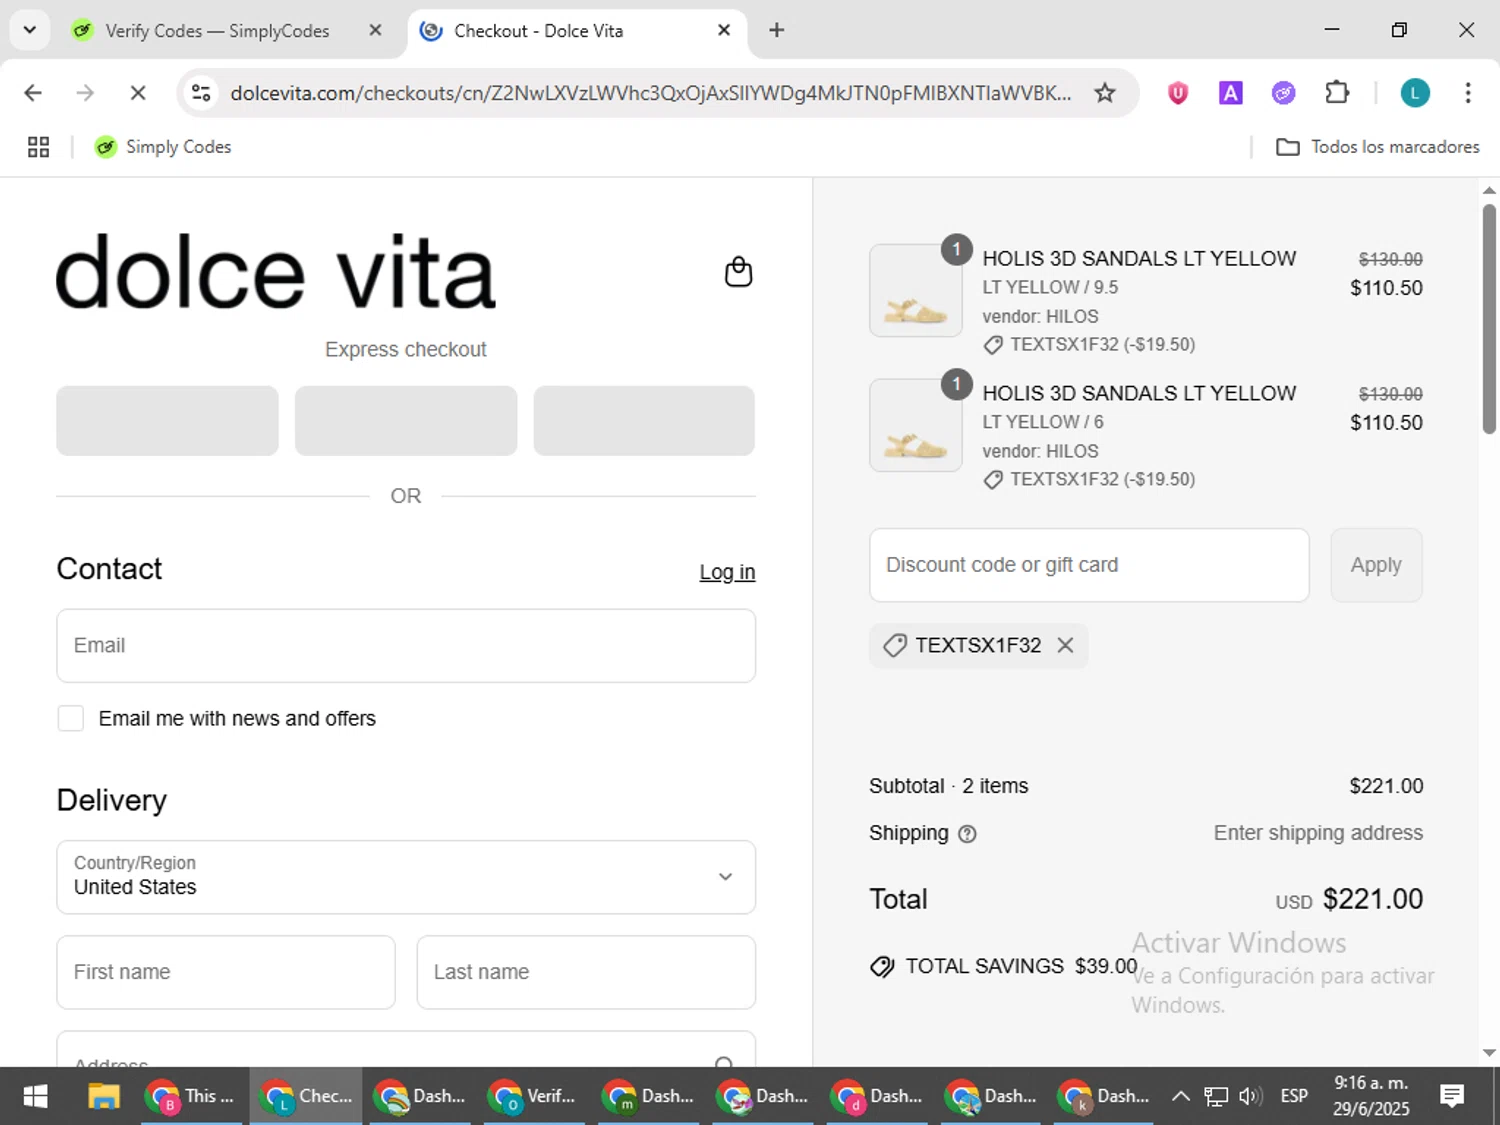Image resolution: width=1500 pixels, height=1125 pixels.
Task: Switch to the 'This ...' Chrome taskbar window
Action: point(191,1097)
